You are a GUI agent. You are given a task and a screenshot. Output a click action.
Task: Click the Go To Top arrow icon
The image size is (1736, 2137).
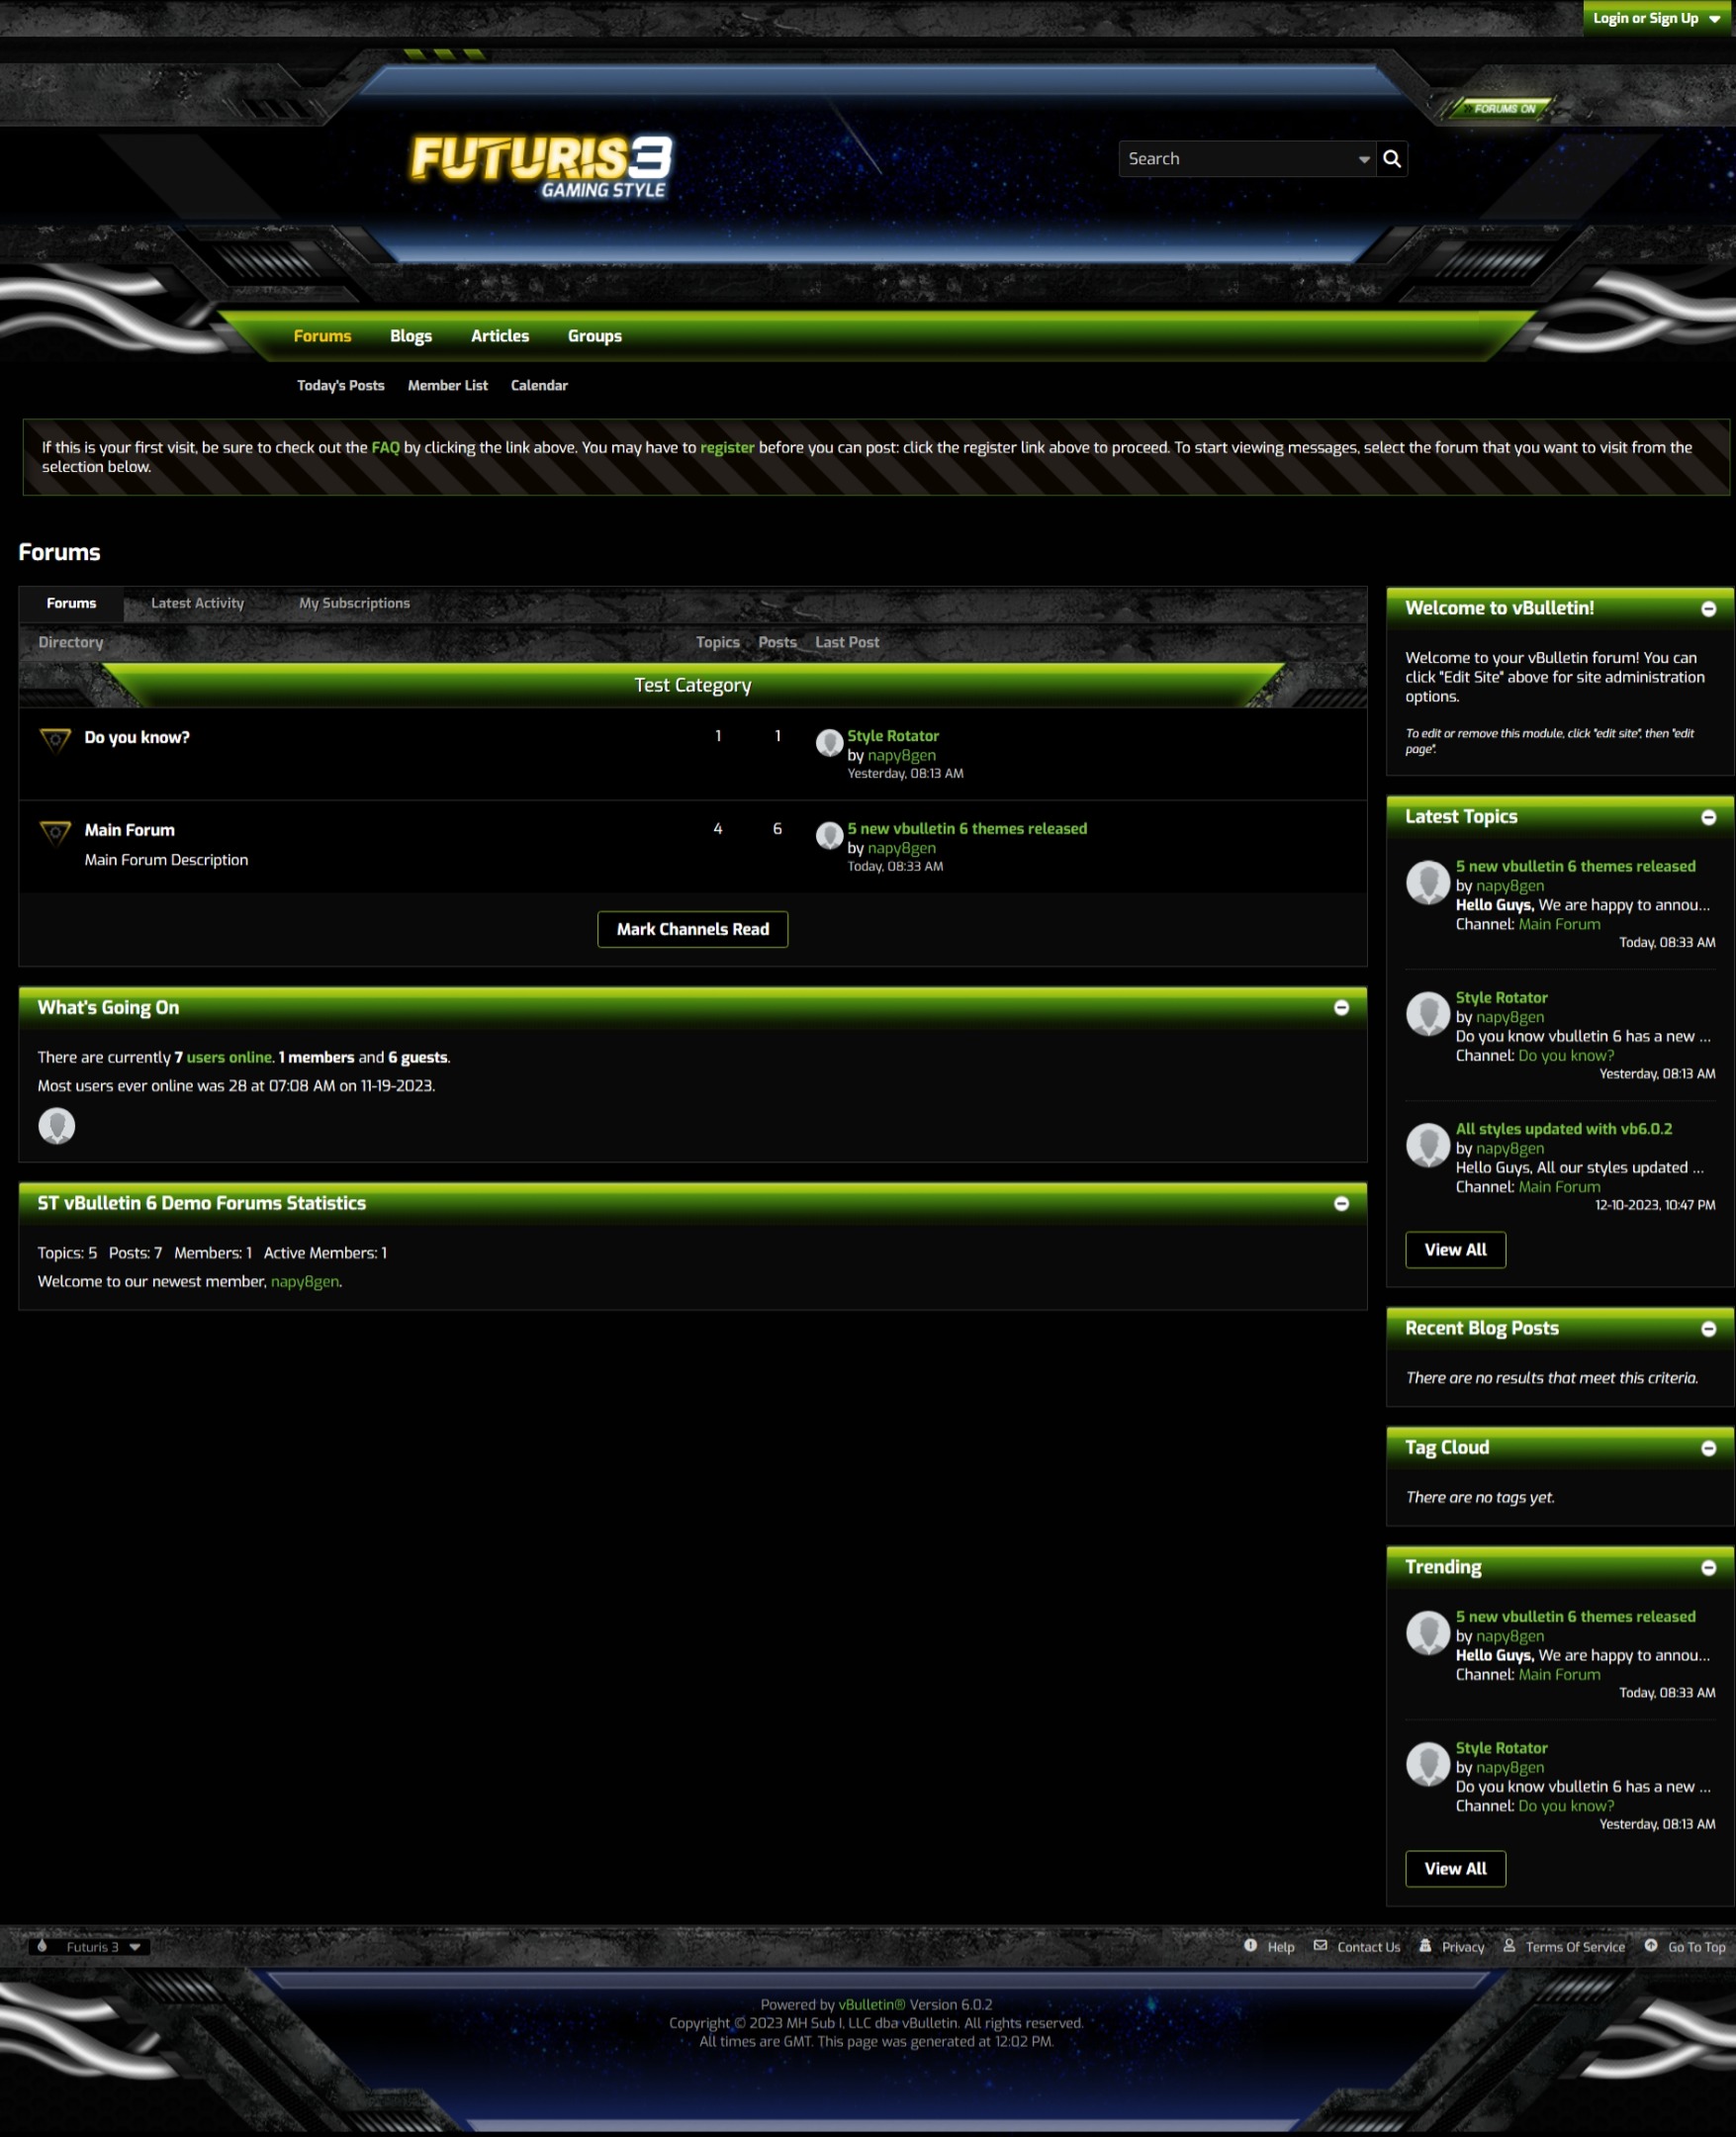point(1651,1945)
